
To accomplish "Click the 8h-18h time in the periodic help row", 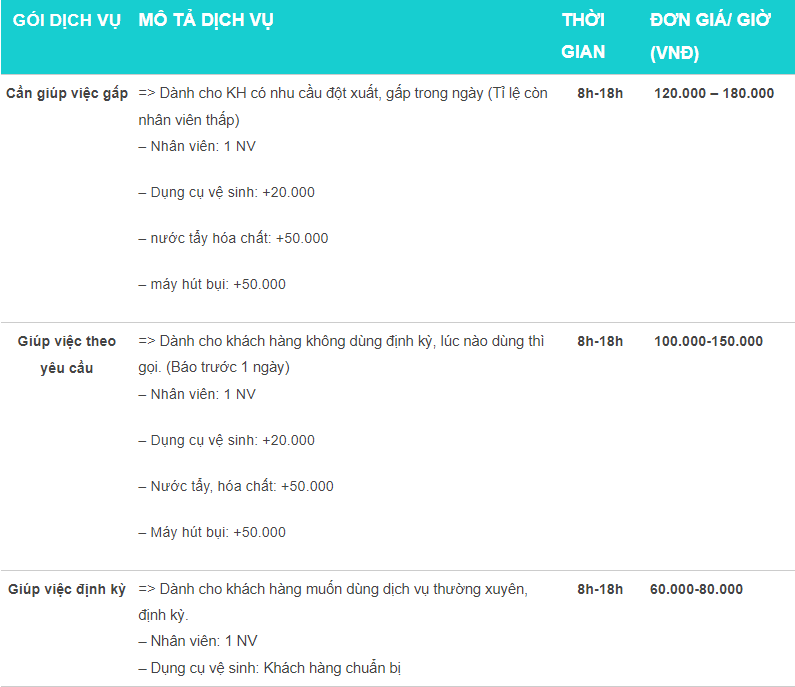I will (600, 589).
